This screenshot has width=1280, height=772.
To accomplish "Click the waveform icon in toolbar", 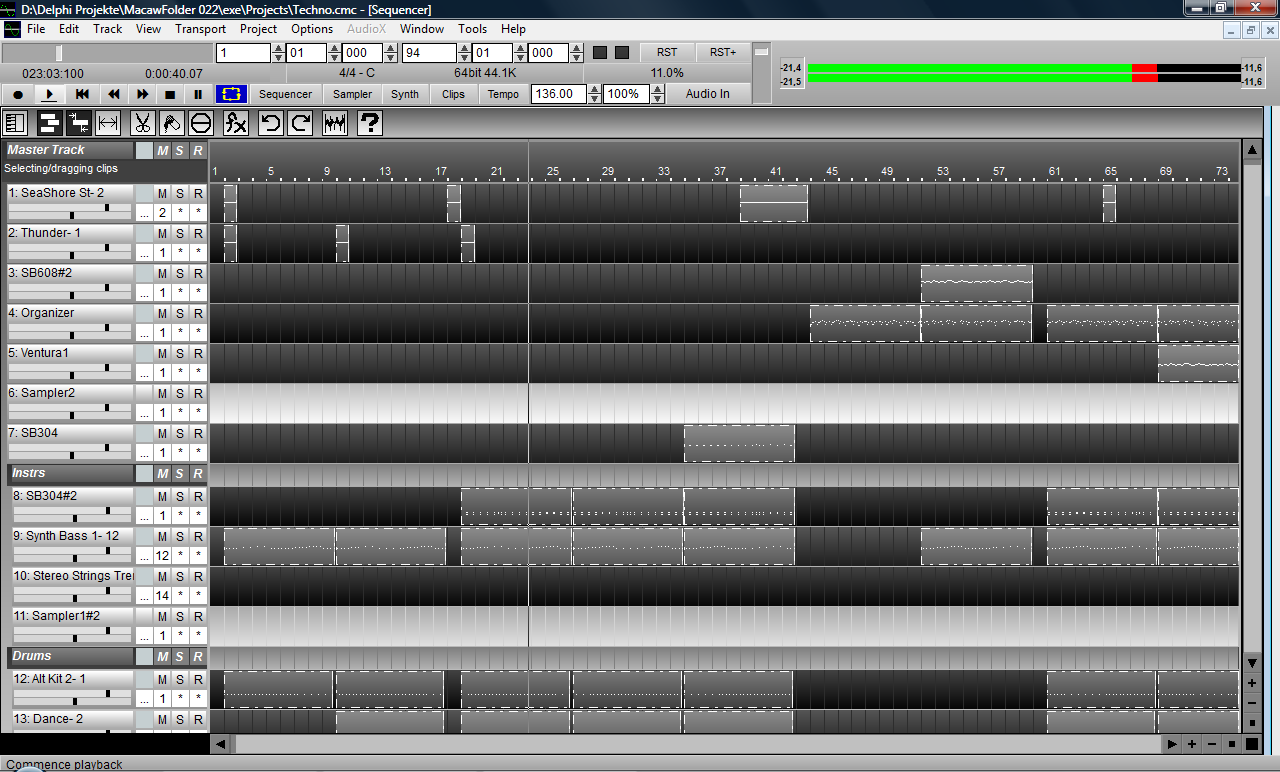I will (x=336, y=123).
